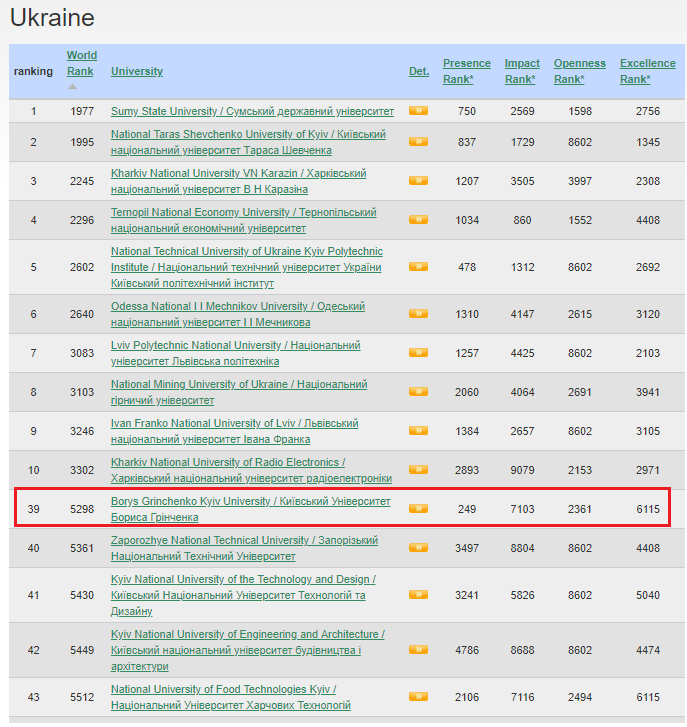Open details icon for Zaporozhye National Technical University
This screenshot has width=687, height=727.
tap(418, 548)
